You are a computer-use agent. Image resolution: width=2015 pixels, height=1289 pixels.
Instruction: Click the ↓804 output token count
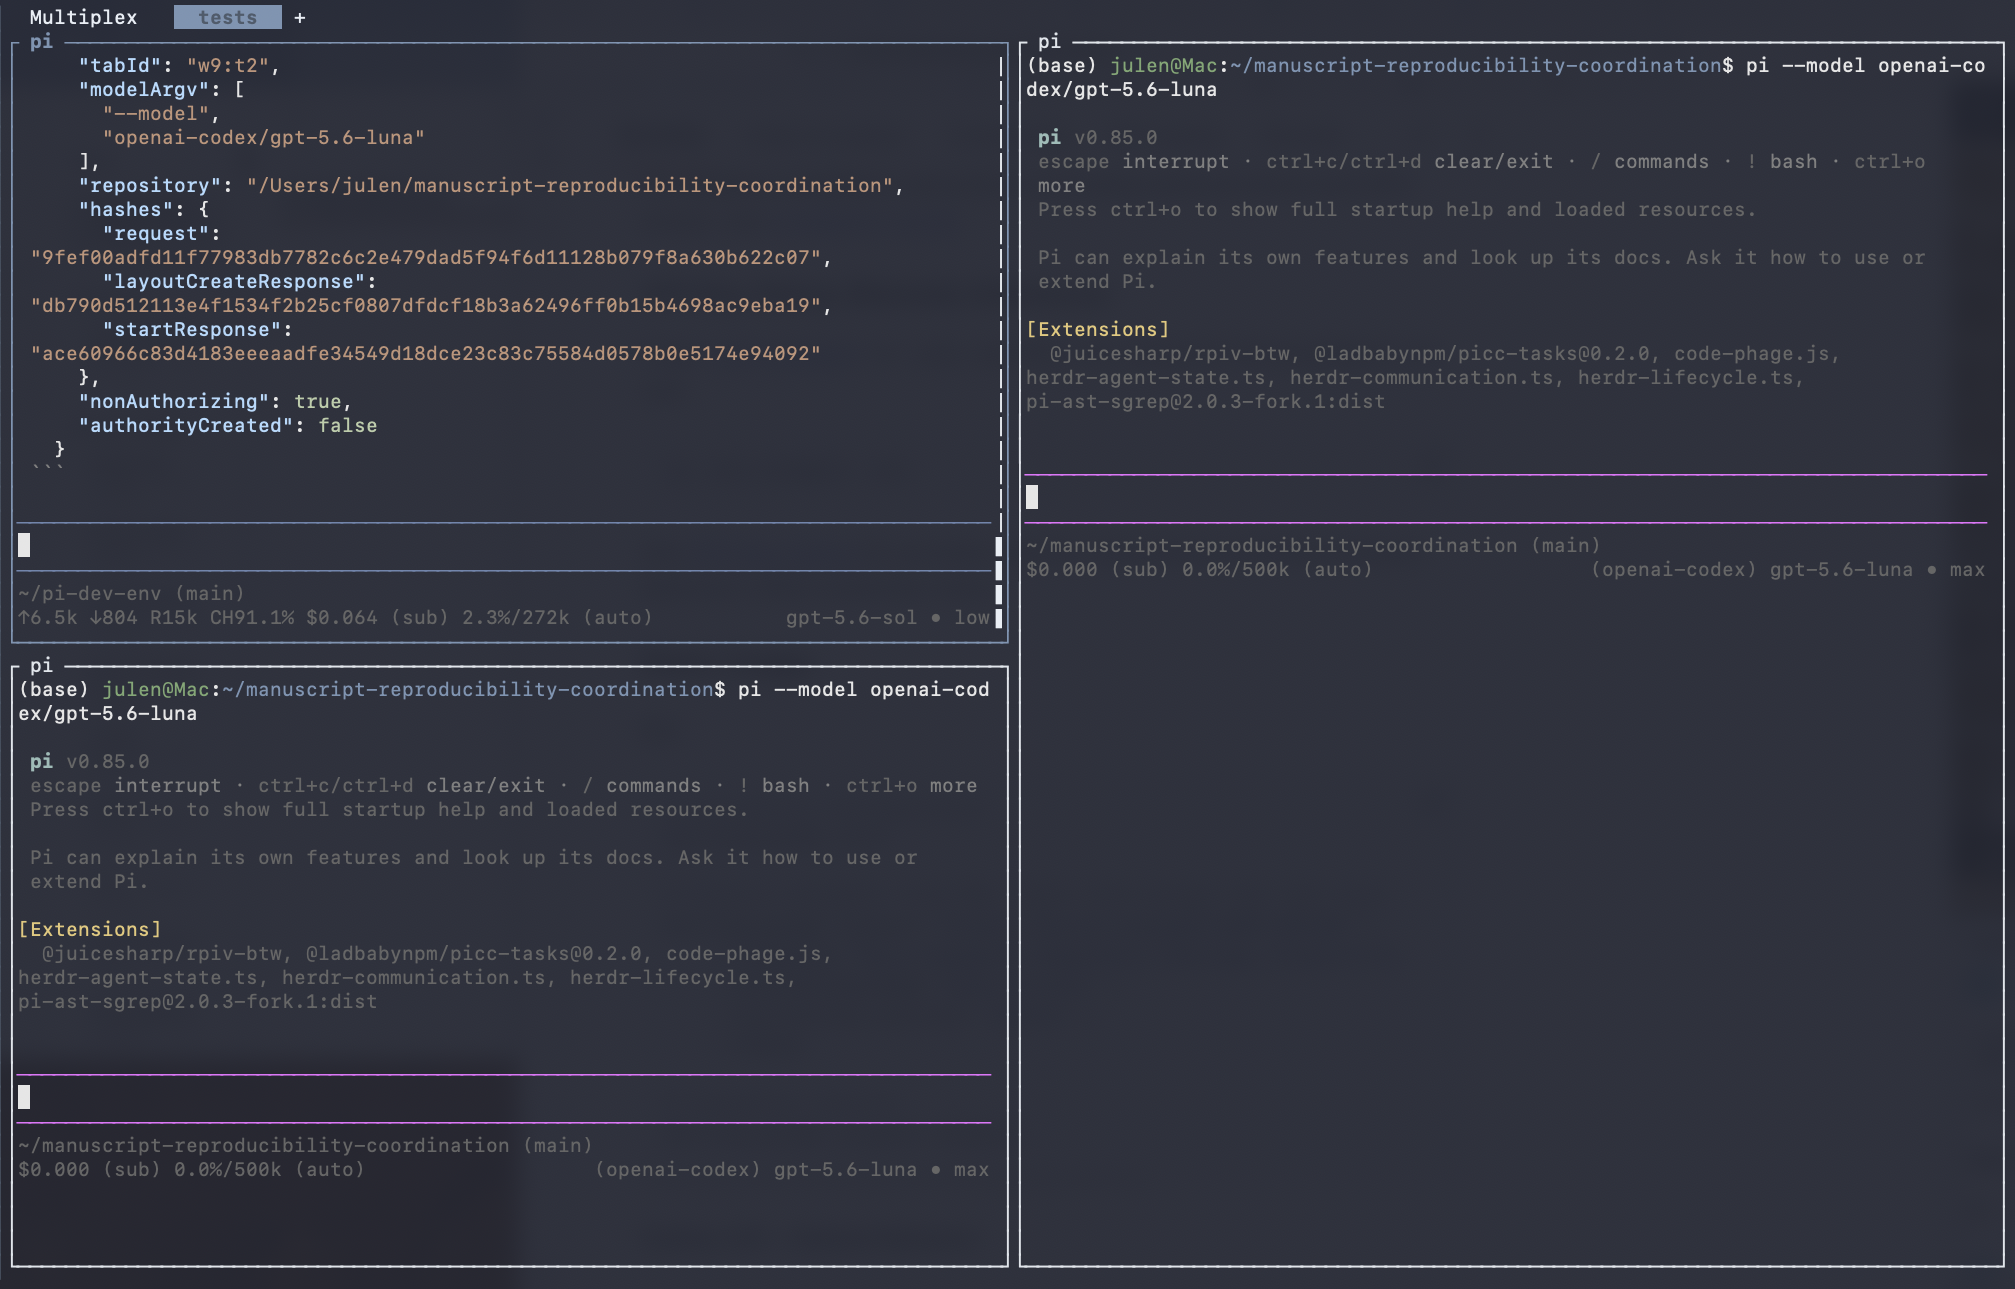tap(113, 617)
